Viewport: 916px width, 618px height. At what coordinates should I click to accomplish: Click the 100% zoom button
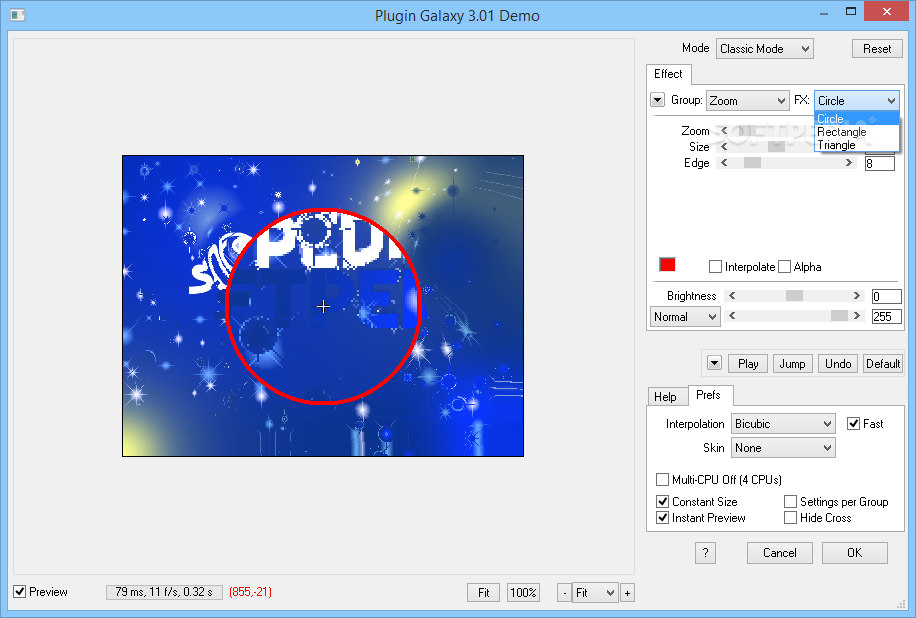tap(523, 592)
